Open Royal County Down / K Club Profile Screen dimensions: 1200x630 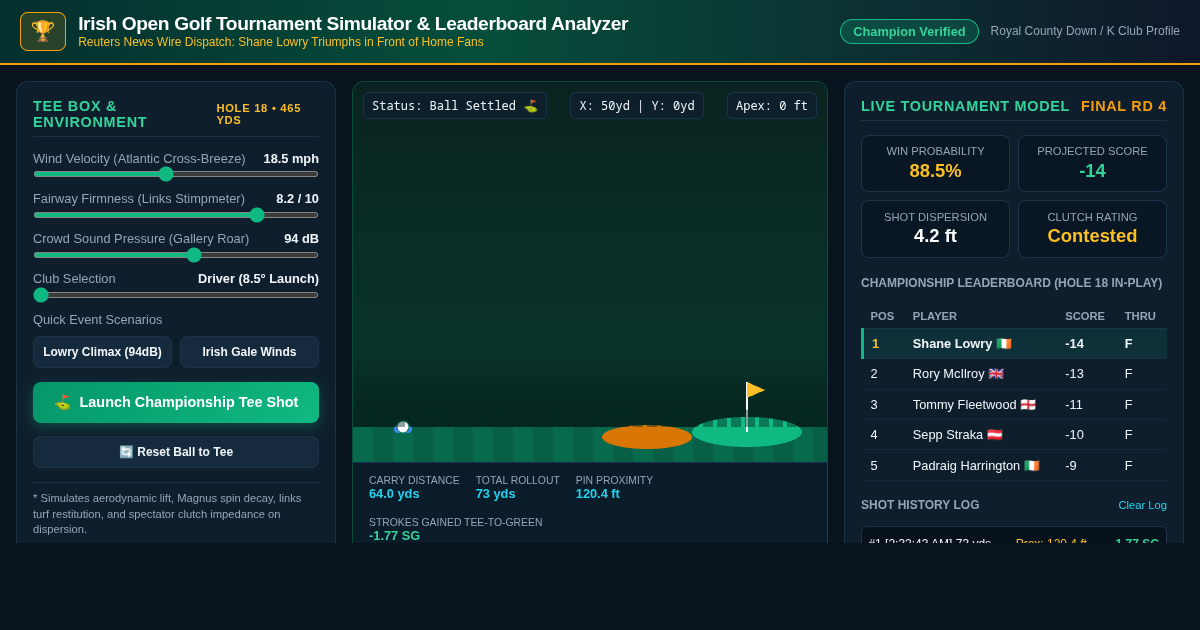(x=1085, y=31)
